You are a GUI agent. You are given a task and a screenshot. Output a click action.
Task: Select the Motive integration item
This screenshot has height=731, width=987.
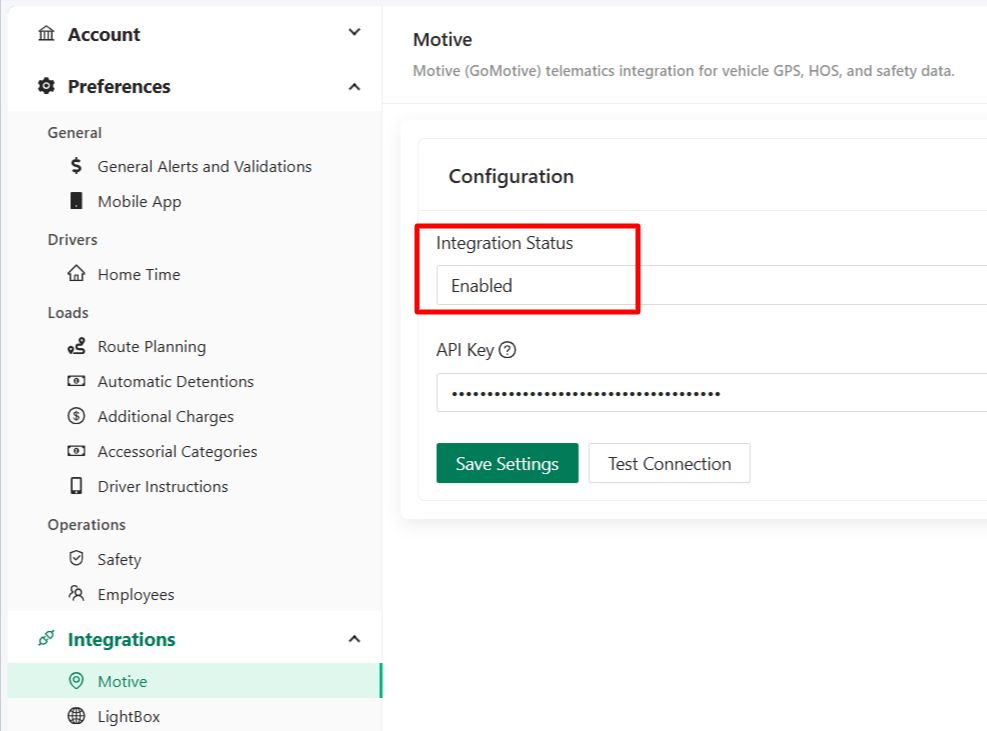point(195,681)
